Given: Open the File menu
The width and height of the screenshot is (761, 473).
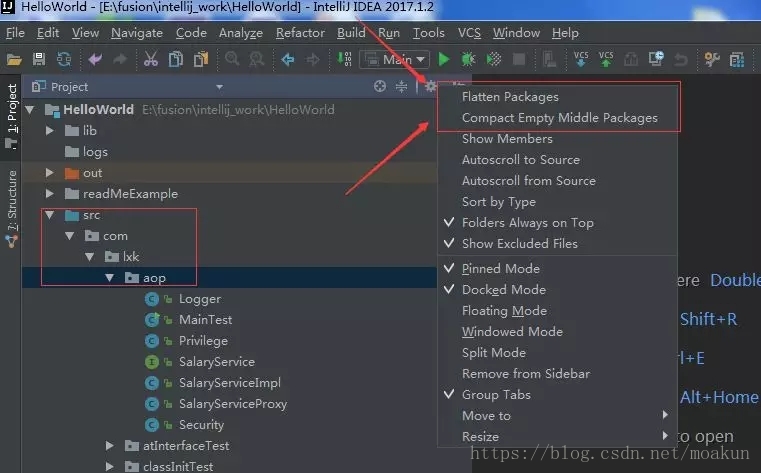Looking at the screenshot, I should 15,33.
